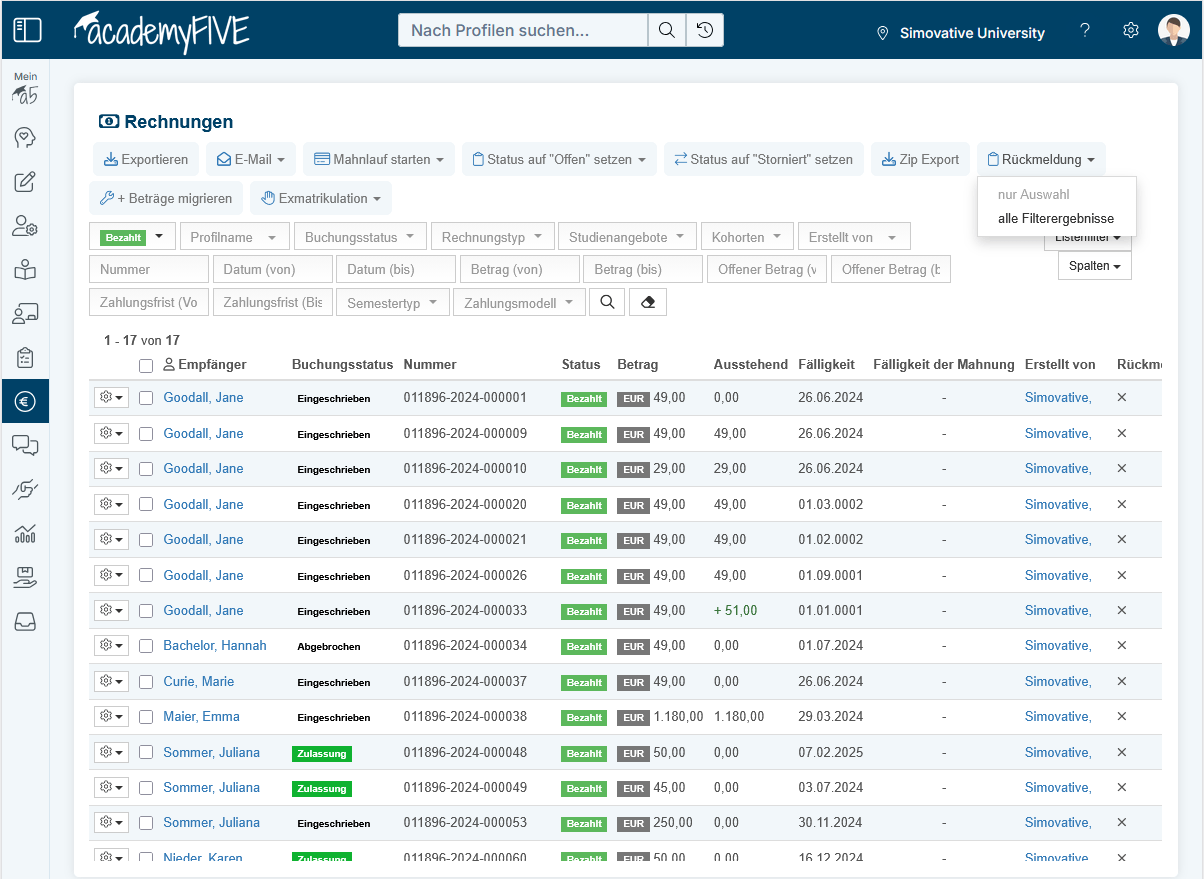Click the help question mark icon
1204x879 pixels.
[1085, 31]
